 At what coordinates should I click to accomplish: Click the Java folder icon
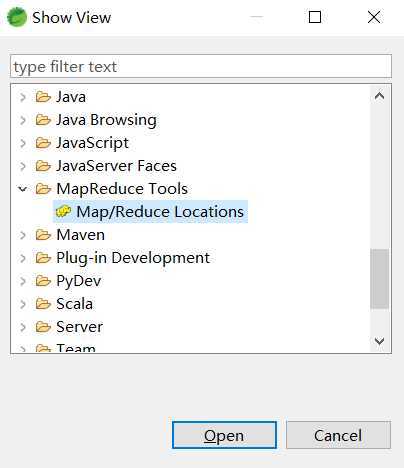tap(43, 97)
